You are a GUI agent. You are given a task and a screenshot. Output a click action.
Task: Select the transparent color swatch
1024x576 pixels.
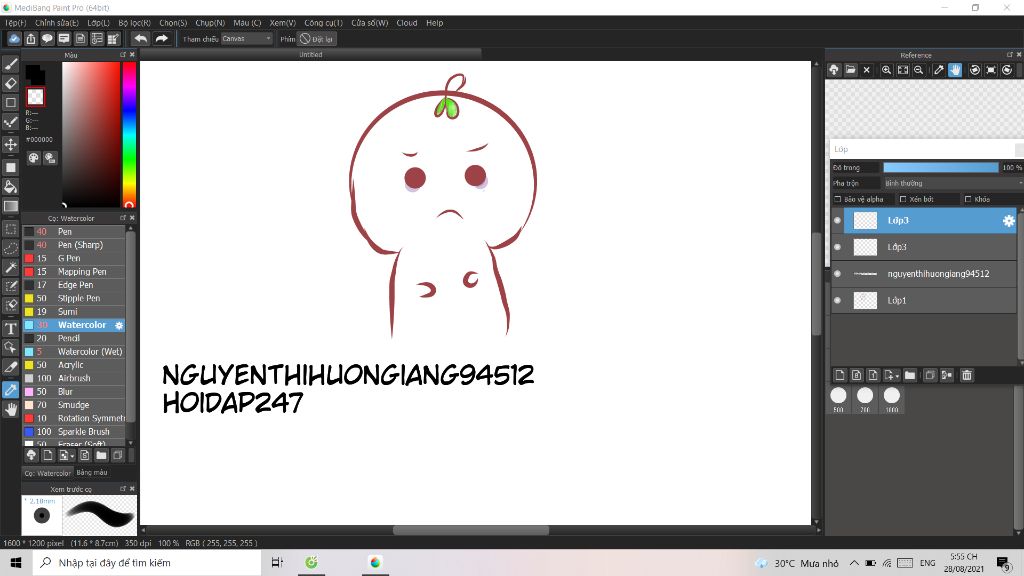[35, 97]
